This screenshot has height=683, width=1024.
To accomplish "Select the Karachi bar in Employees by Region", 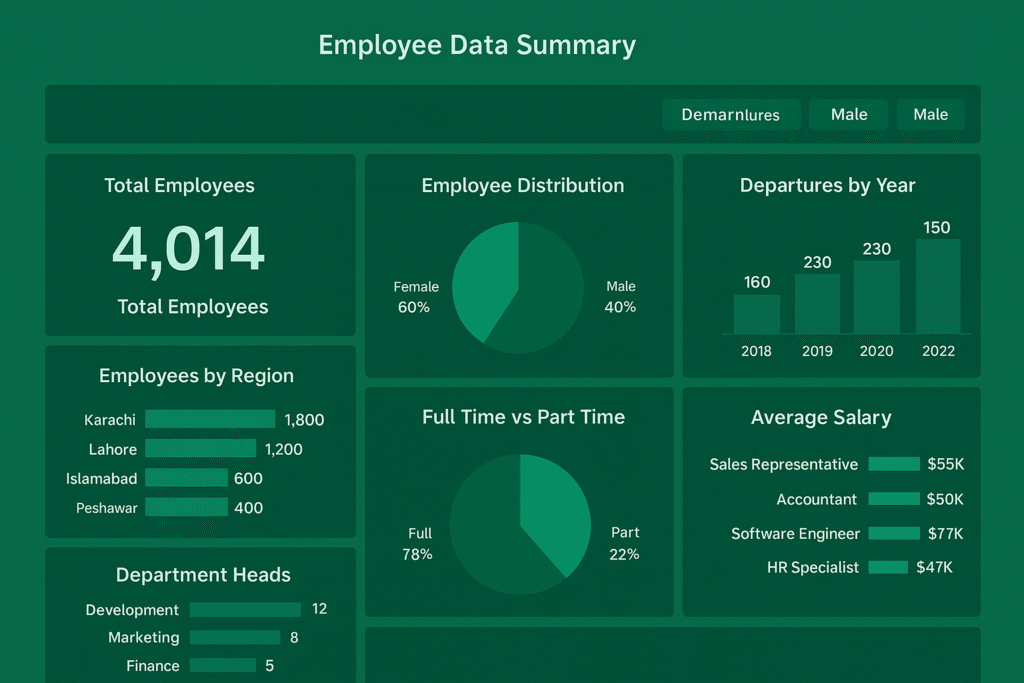I will coord(210,419).
